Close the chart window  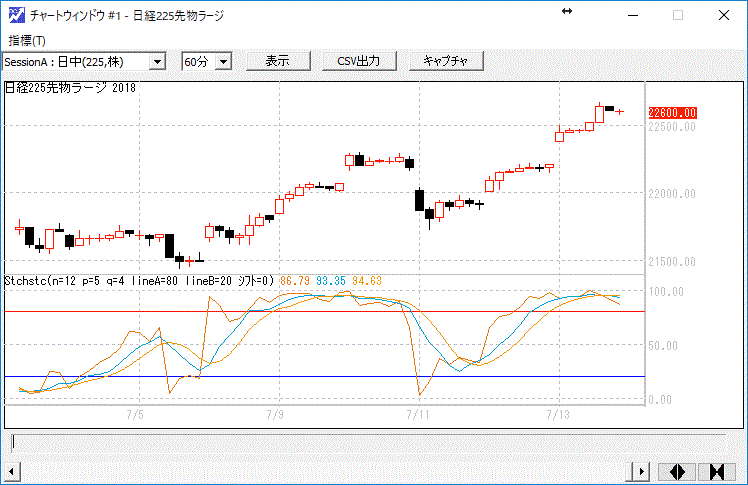[x=724, y=15]
